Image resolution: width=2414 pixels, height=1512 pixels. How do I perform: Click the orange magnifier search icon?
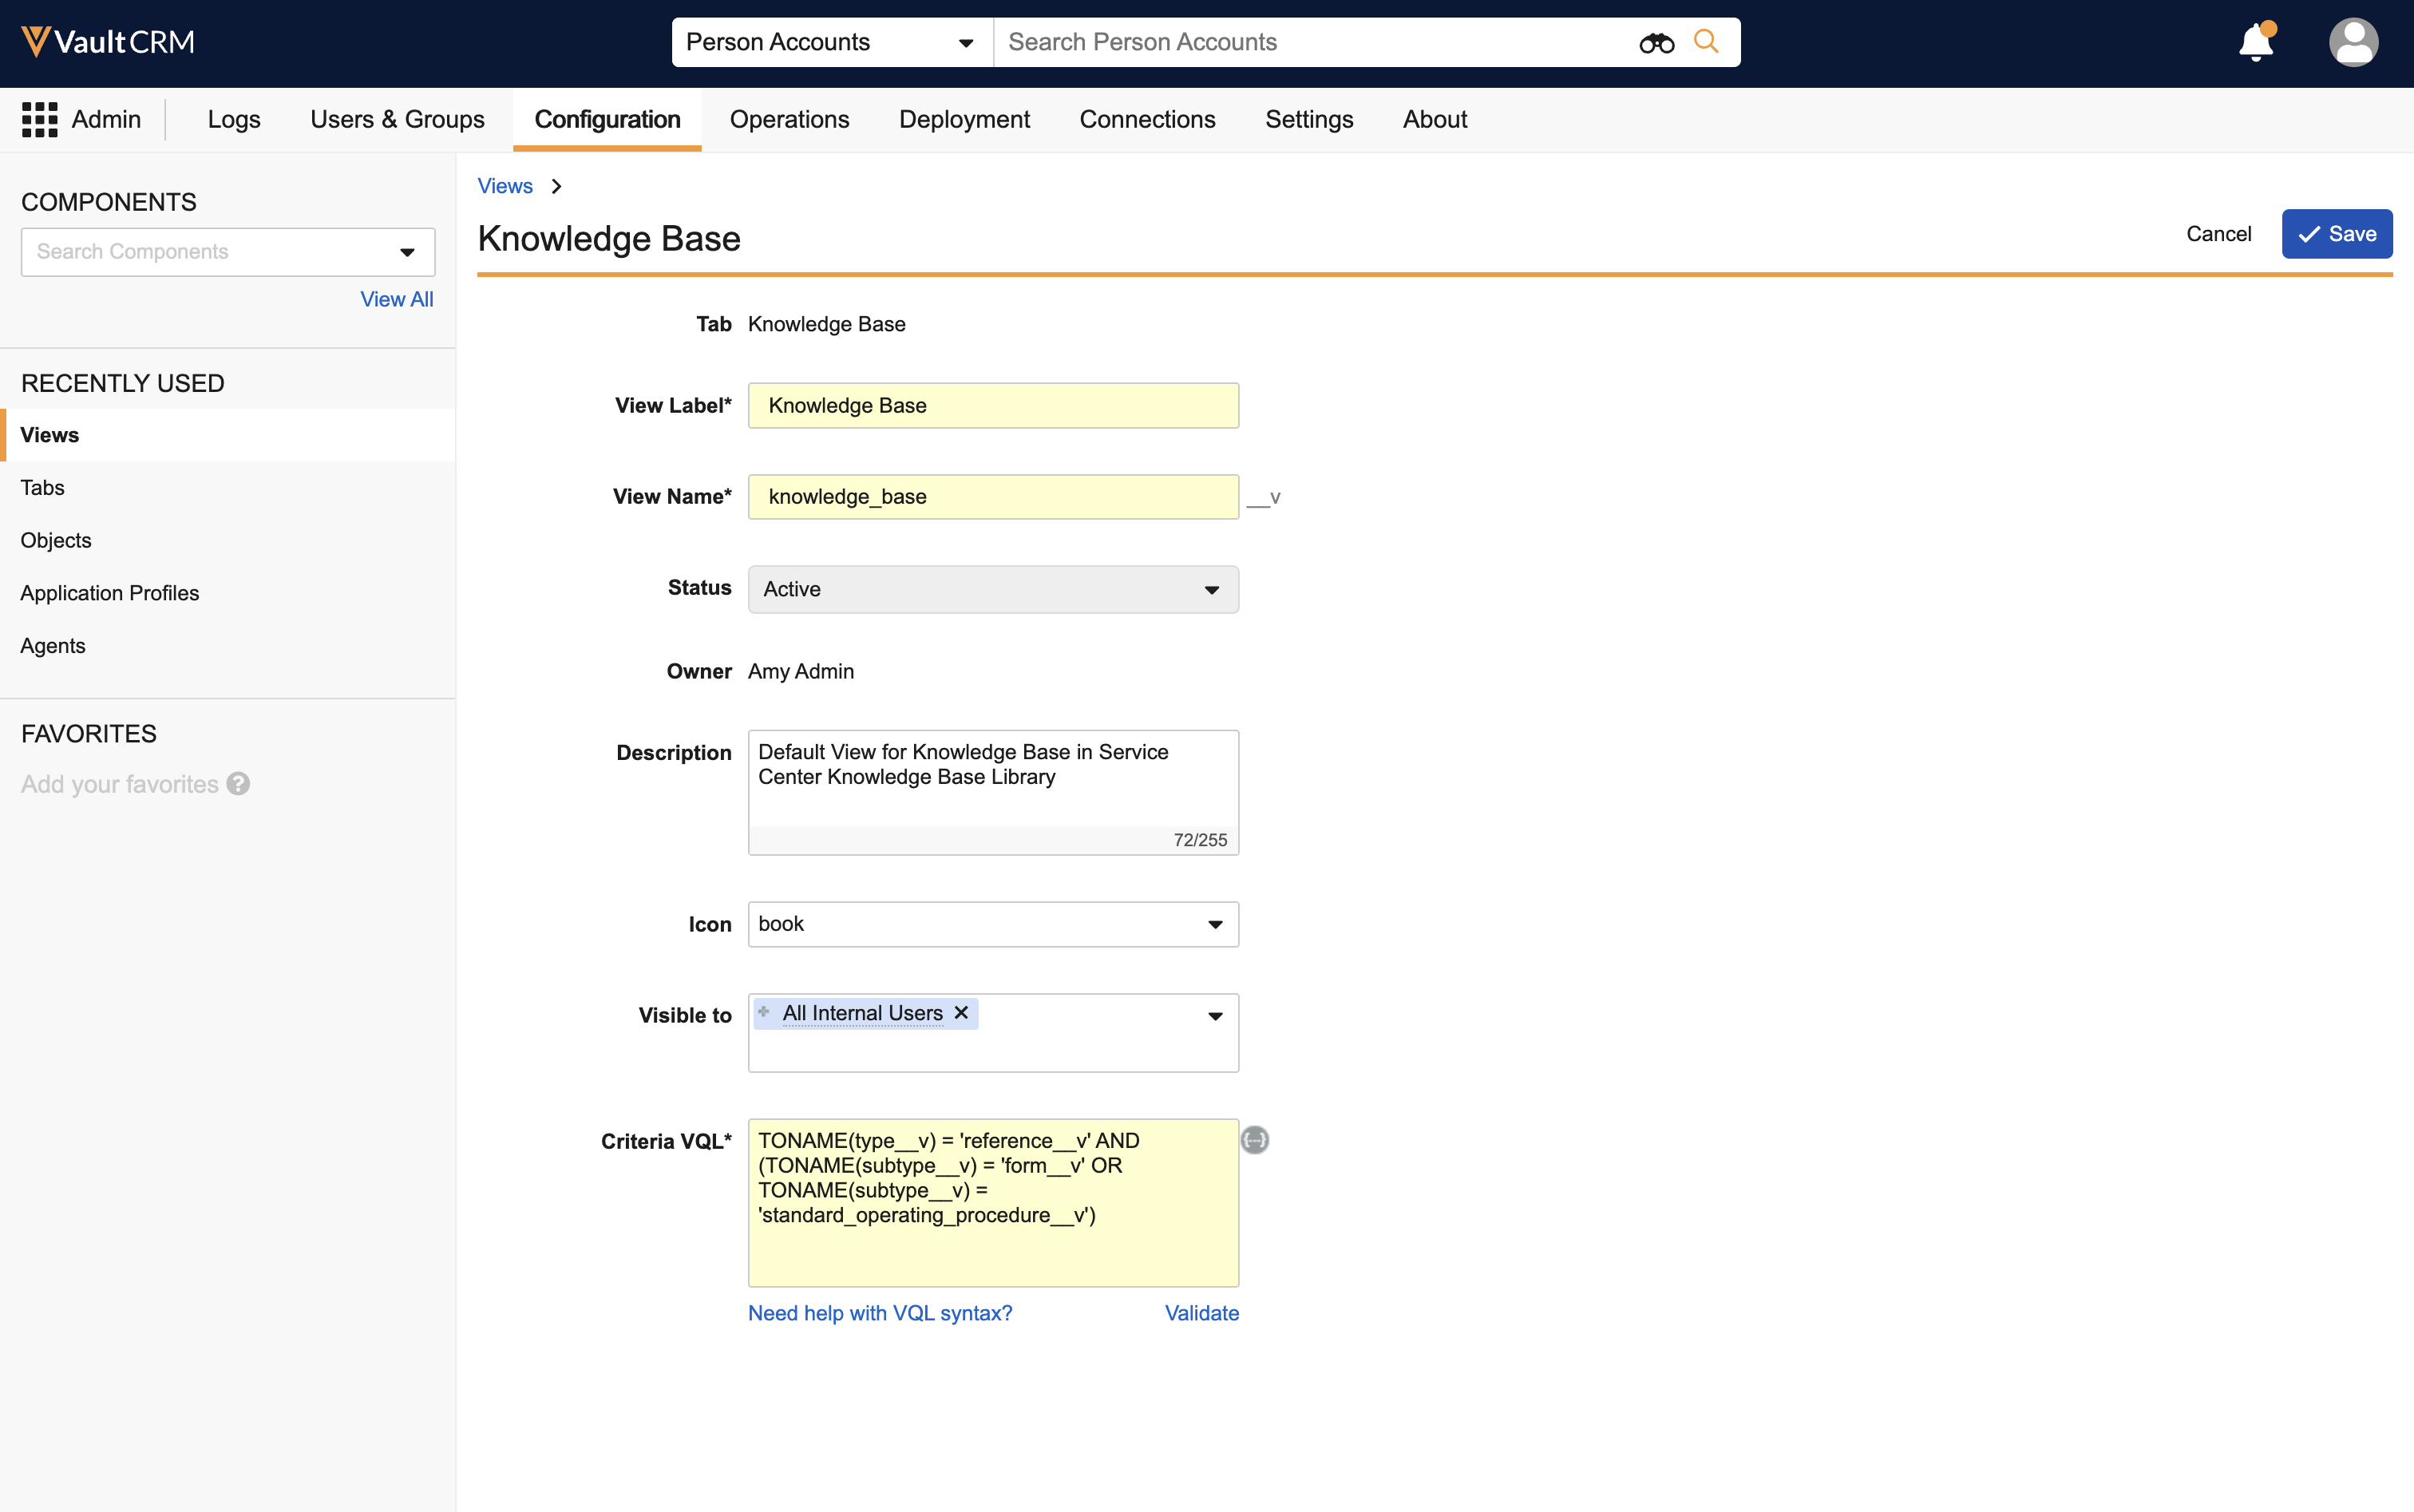[x=1706, y=41]
